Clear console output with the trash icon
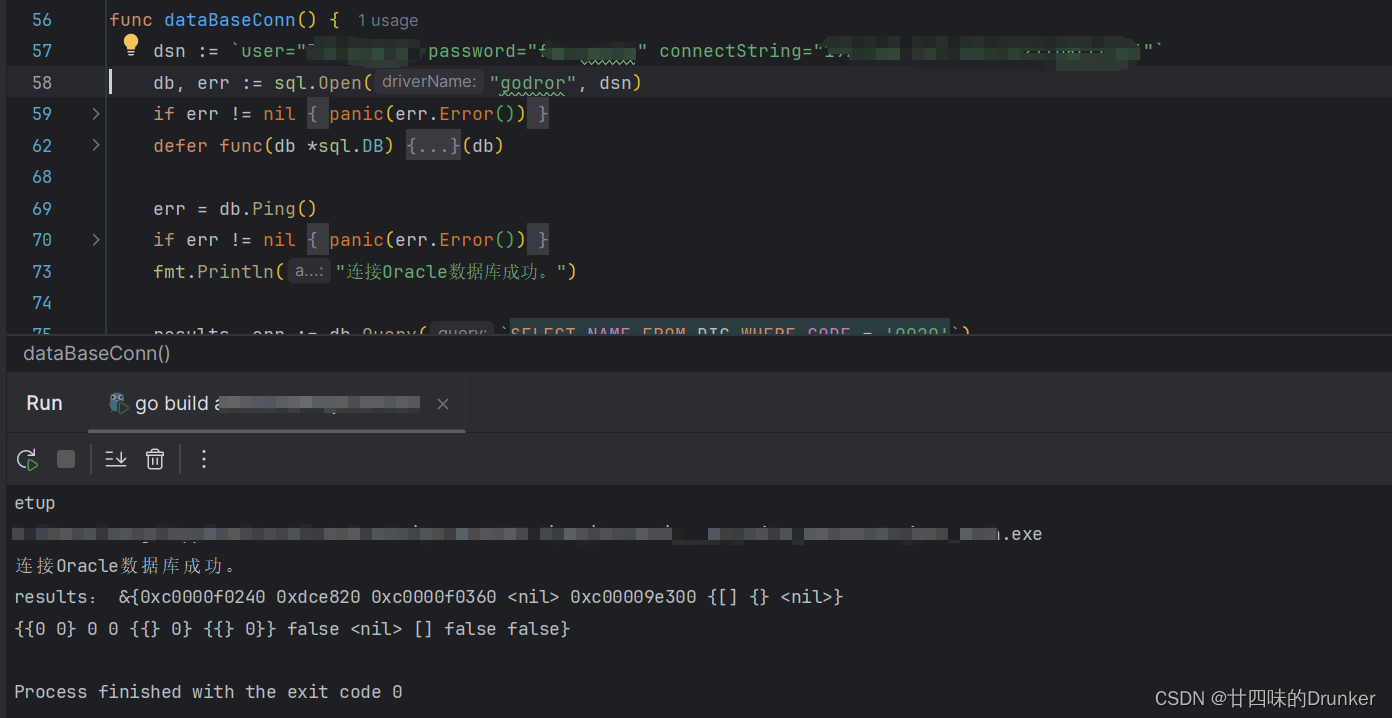Image resolution: width=1392 pixels, height=718 pixels. 155,459
